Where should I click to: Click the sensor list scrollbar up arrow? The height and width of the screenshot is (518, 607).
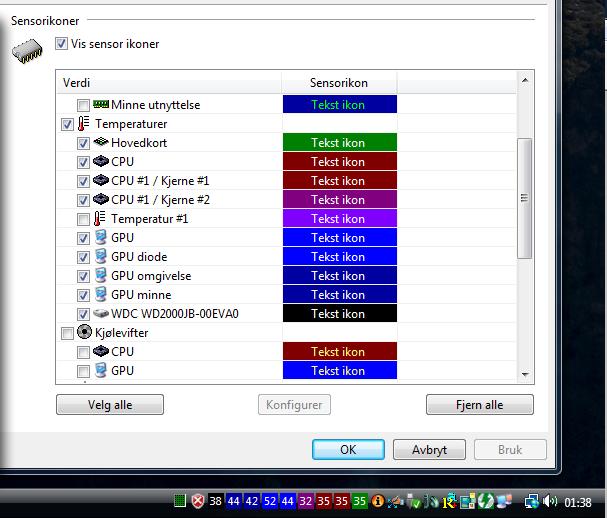tap(525, 80)
